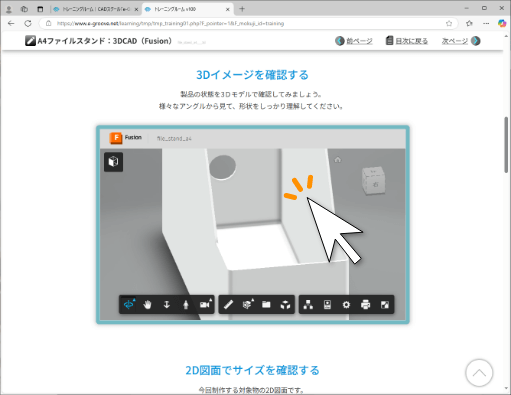
Task: Select the Measure ruler tool
Action: pyautogui.click(x=228, y=304)
